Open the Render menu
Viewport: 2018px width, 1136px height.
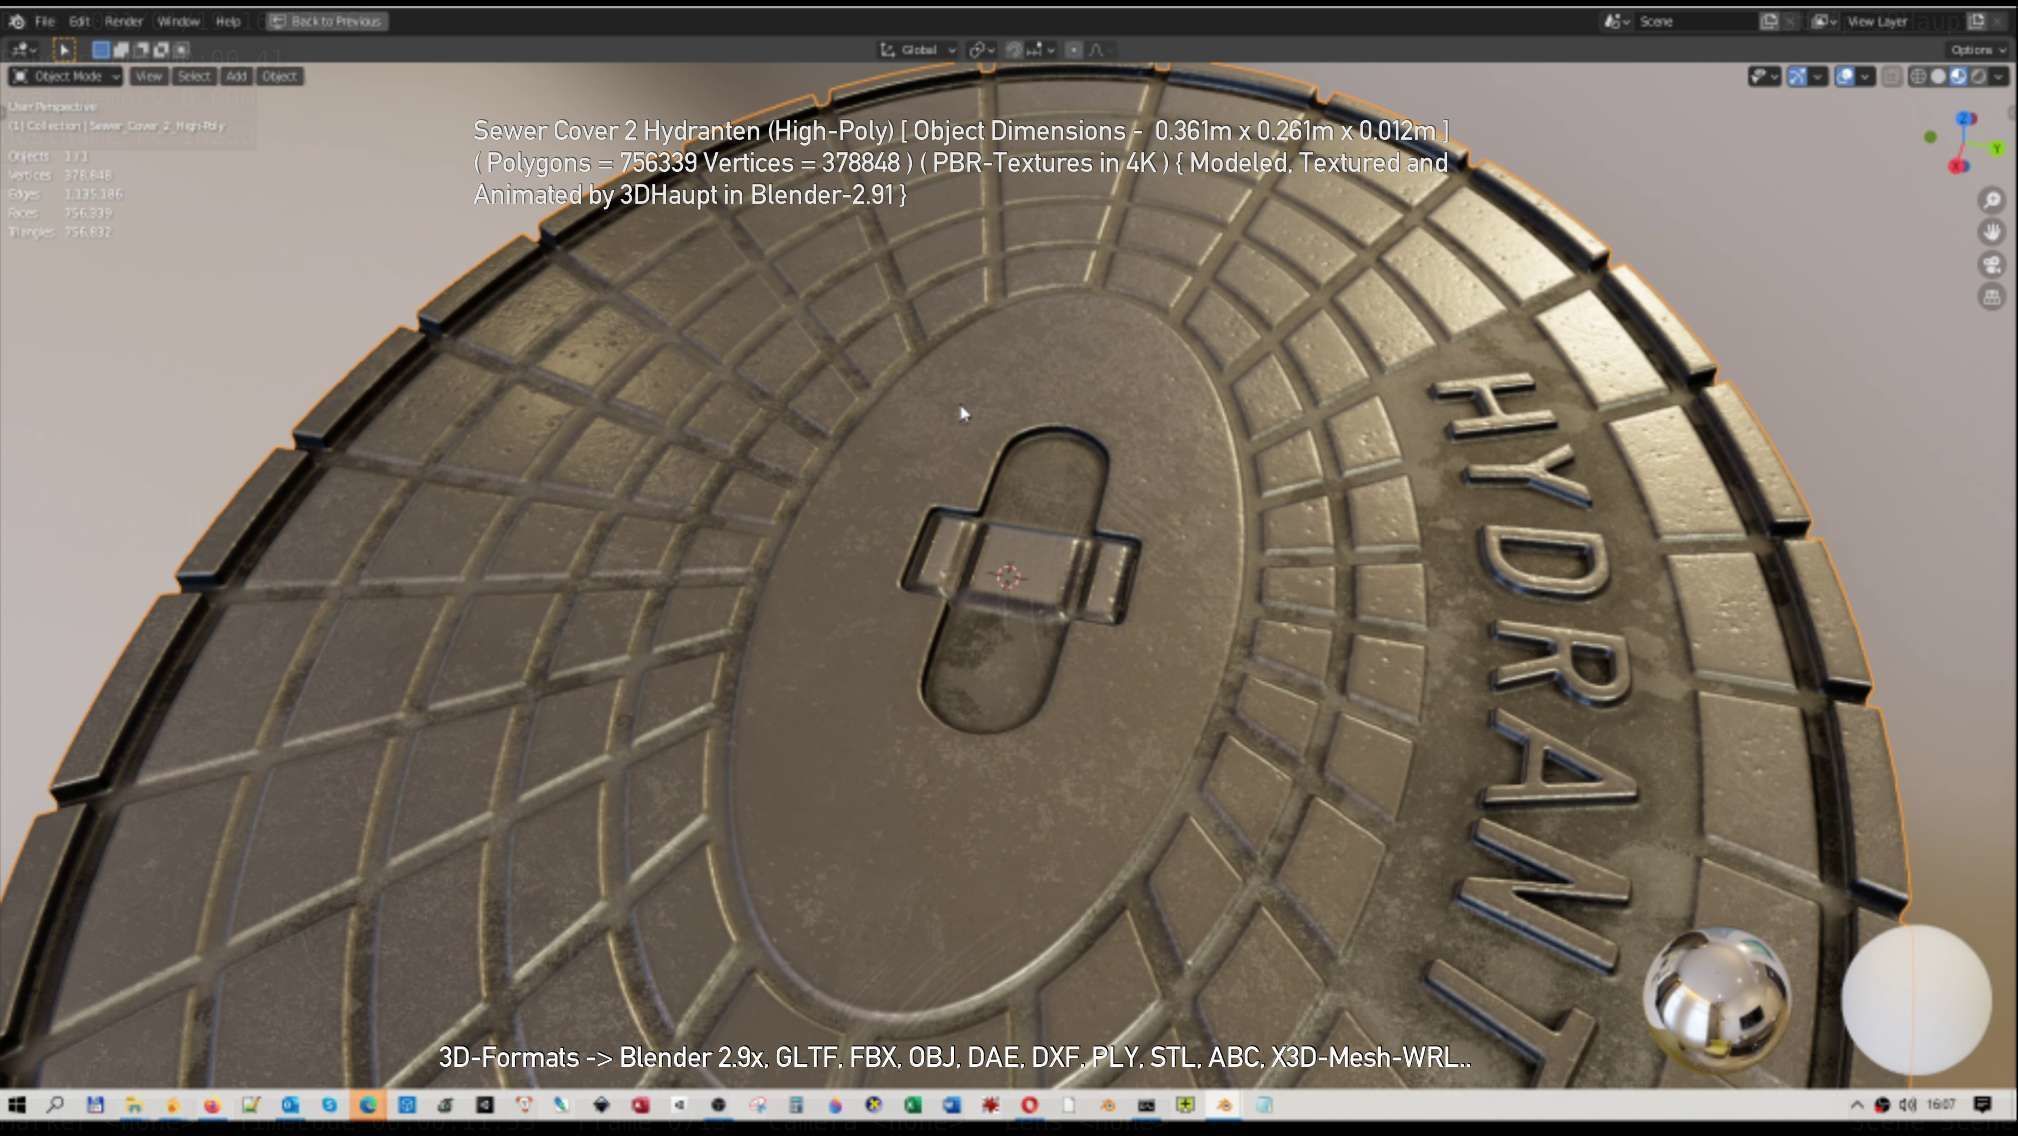point(124,21)
